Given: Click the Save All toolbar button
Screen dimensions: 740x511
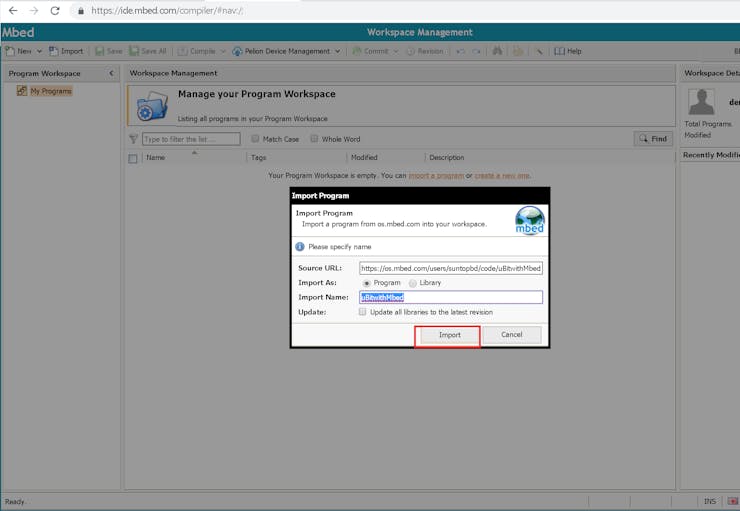Looking at the screenshot, I should coord(148,51).
